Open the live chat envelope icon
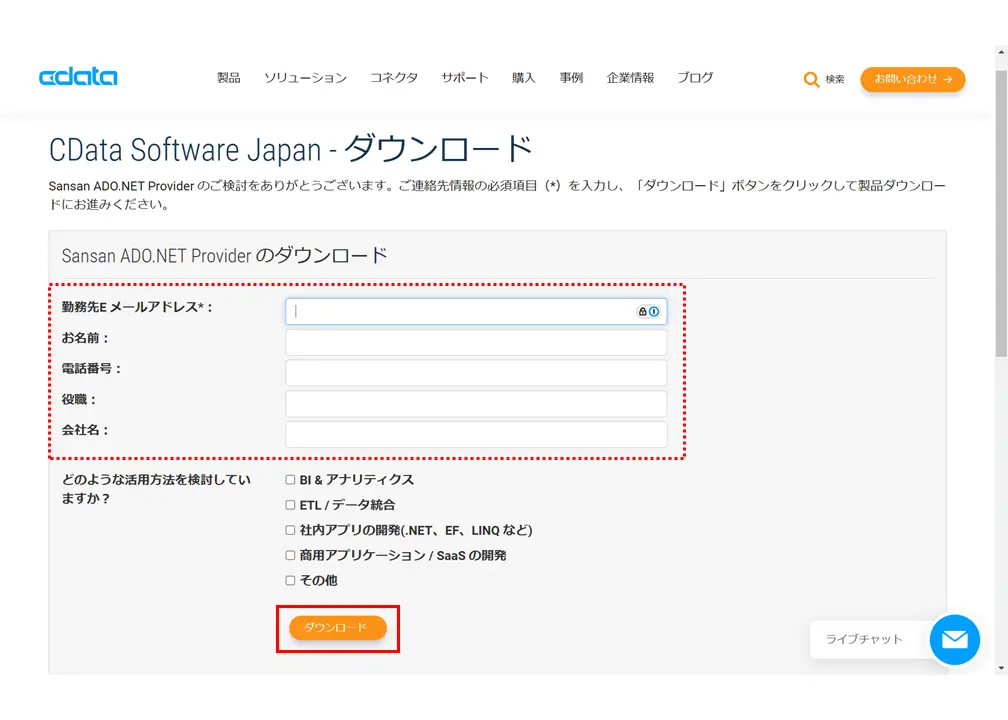The height and width of the screenshot is (720, 1008). [955, 639]
